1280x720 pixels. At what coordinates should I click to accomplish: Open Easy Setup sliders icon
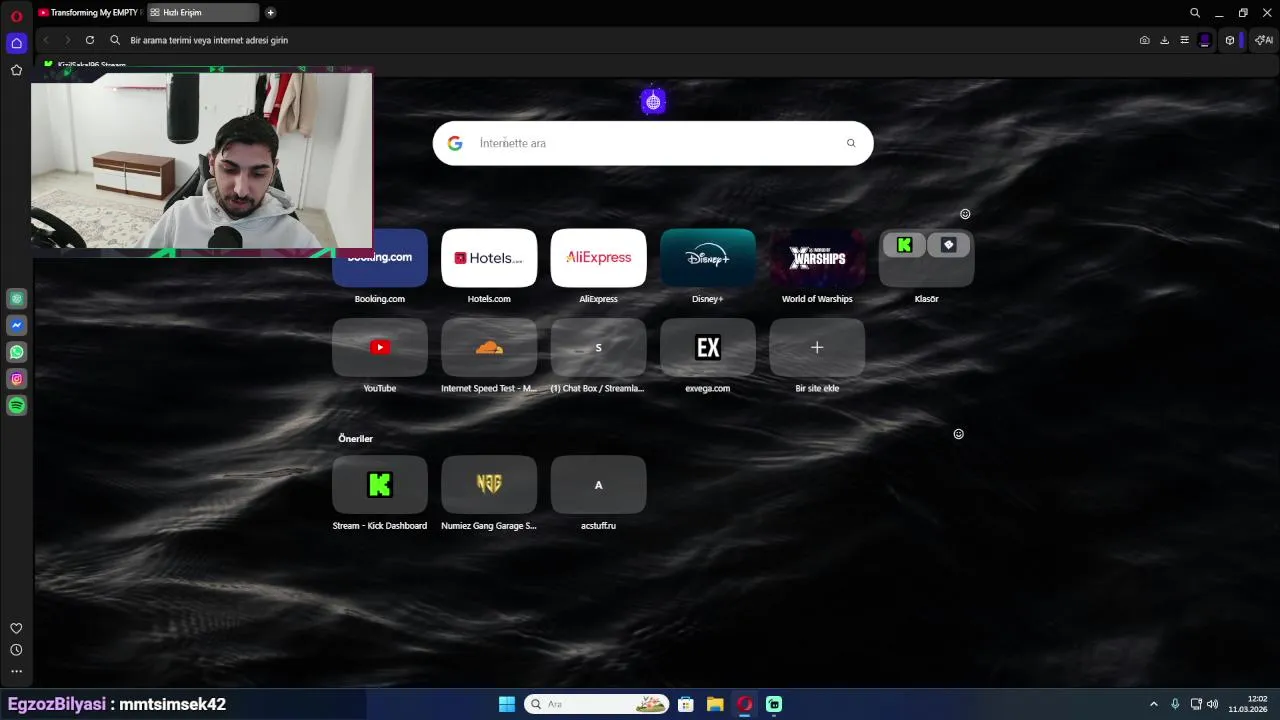tap(1184, 40)
